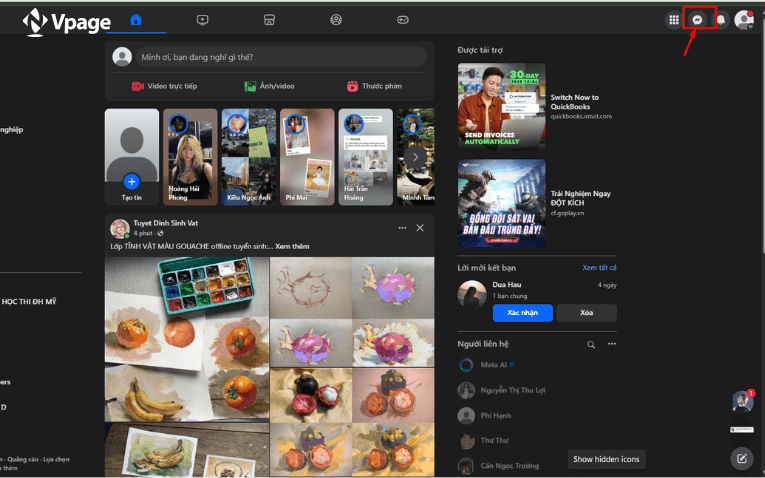The width and height of the screenshot is (765, 478).
Task: Open Dua Hau's profile picture
Action: click(x=472, y=294)
